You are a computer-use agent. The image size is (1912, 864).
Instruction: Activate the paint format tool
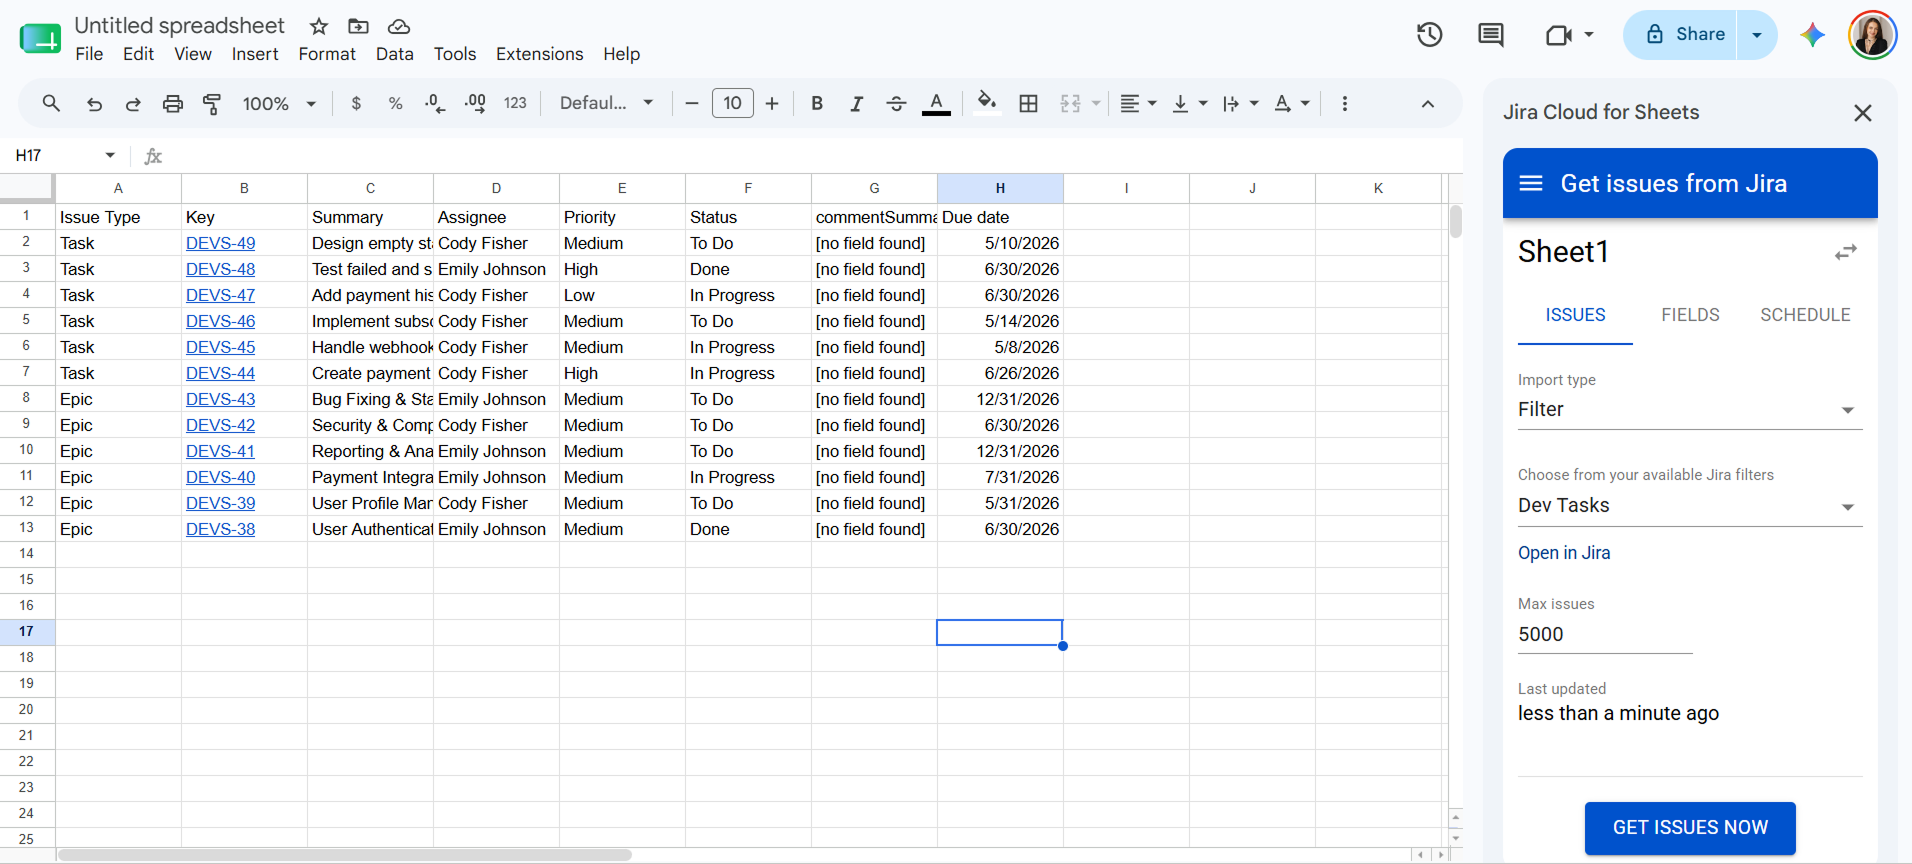[212, 103]
